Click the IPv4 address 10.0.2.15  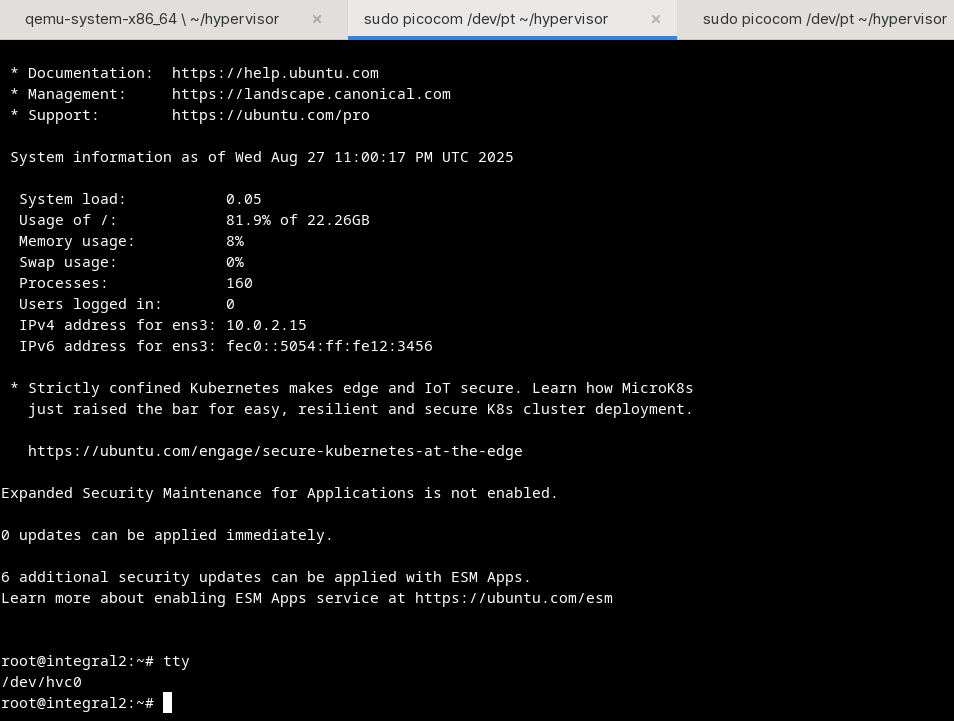(x=266, y=325)
